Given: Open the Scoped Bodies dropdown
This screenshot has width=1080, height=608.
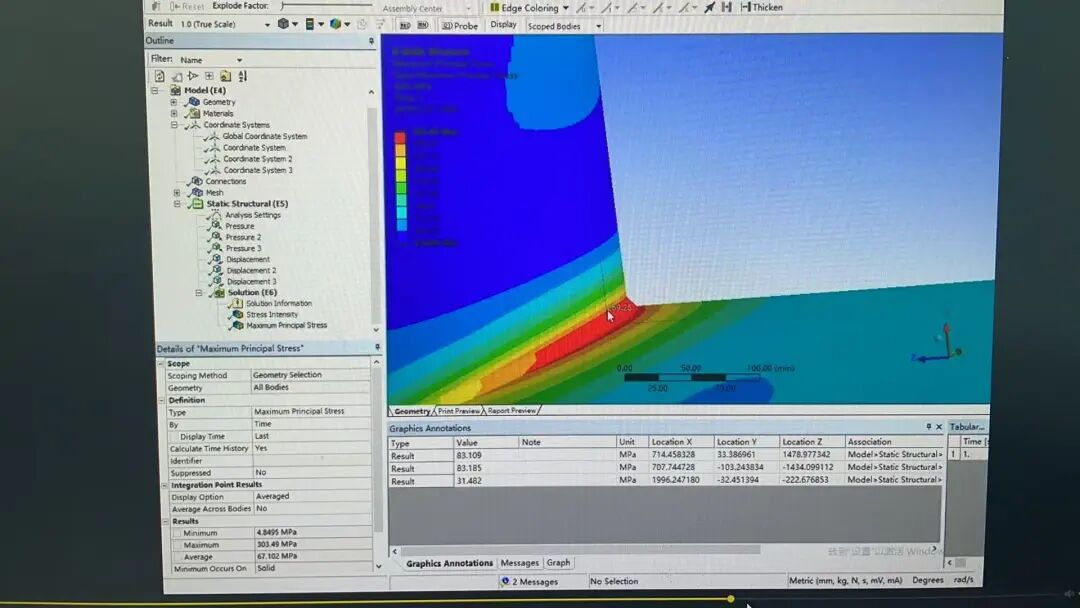Looking at the screenshot, I should click(x=599, y=26).
